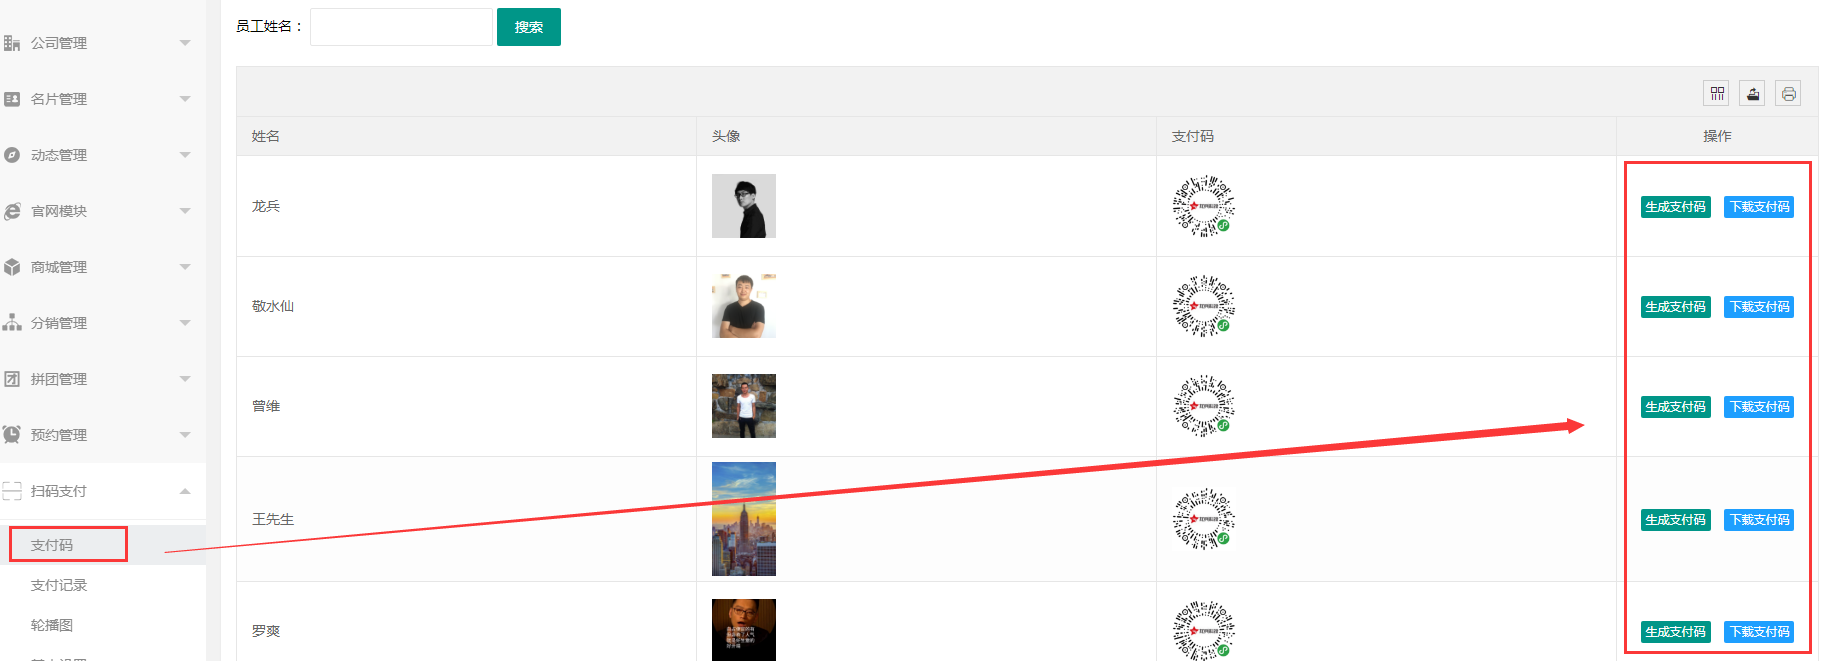This screenshot has width=1821, height=661.
Task: Open the column filter icon
Action: (1716, 93)
